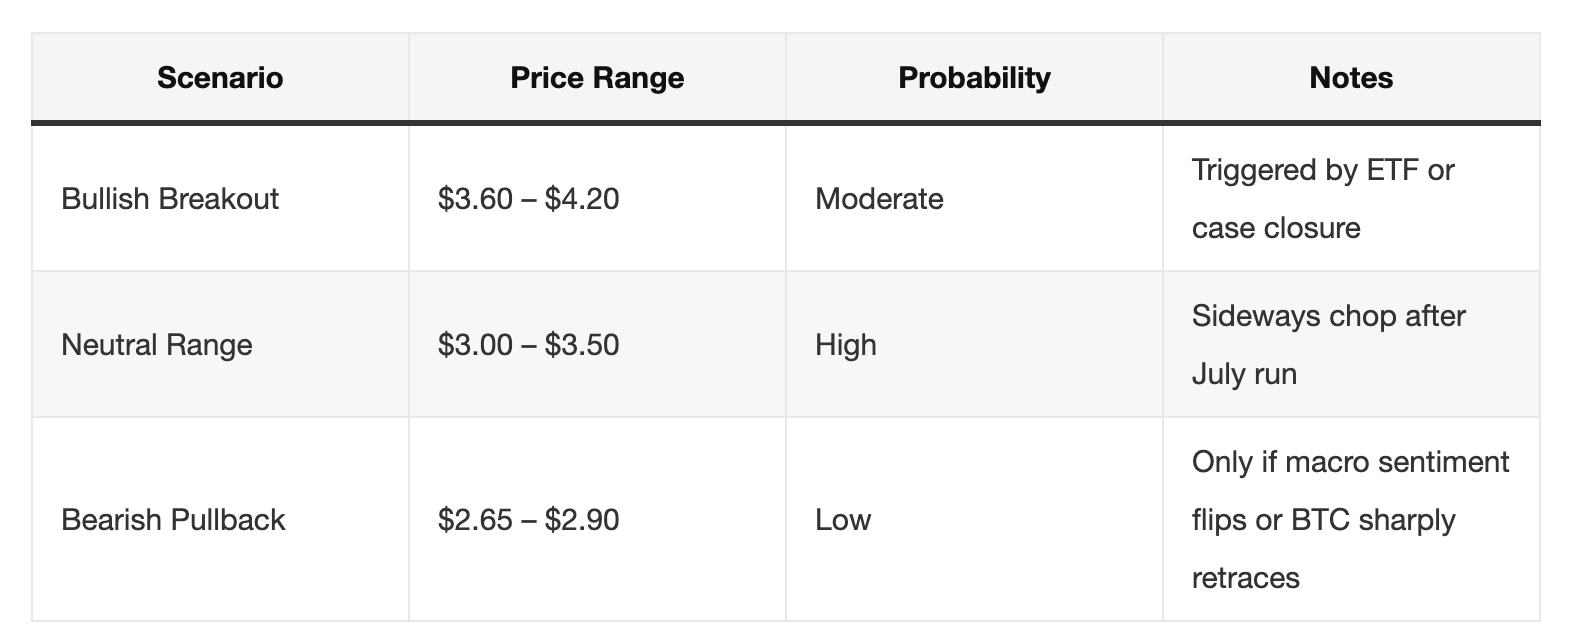Click the Price Range column header
This screenshot has width=1570, height=644.
(597, 78)
